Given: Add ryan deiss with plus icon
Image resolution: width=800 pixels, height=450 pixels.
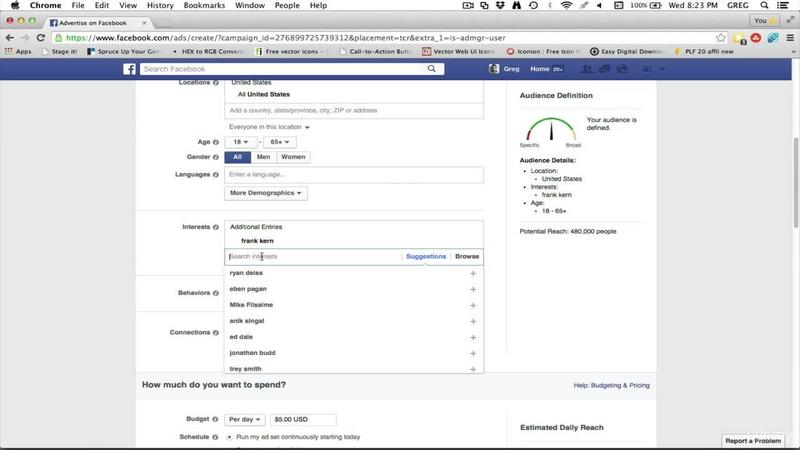Looking at the screenshot, I should coord(473,273).
